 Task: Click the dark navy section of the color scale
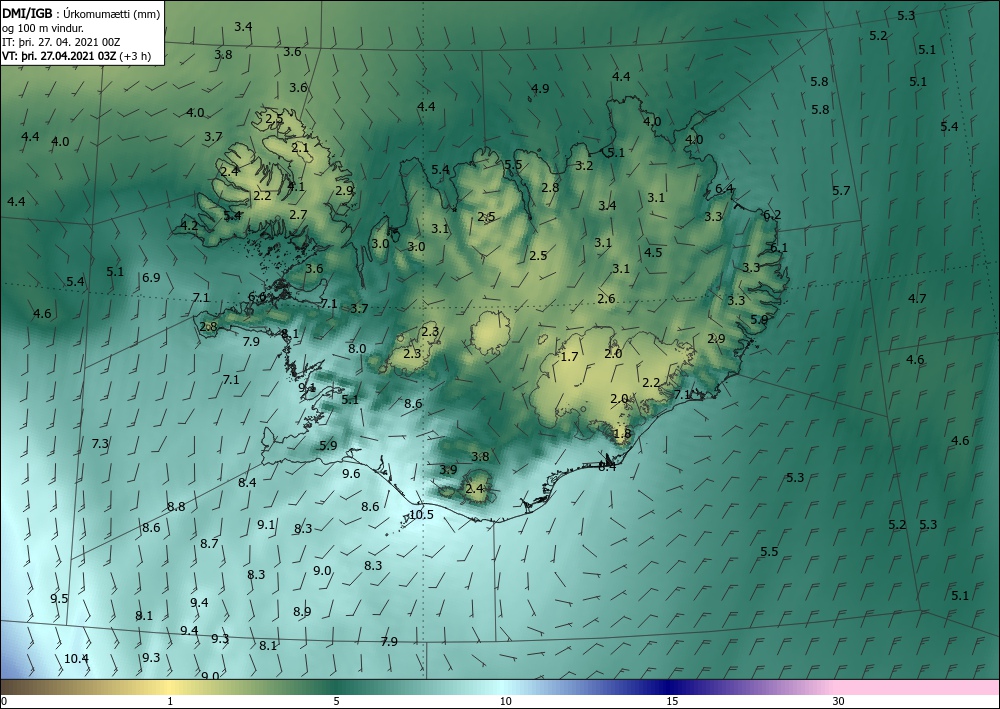tap(670, 687)
